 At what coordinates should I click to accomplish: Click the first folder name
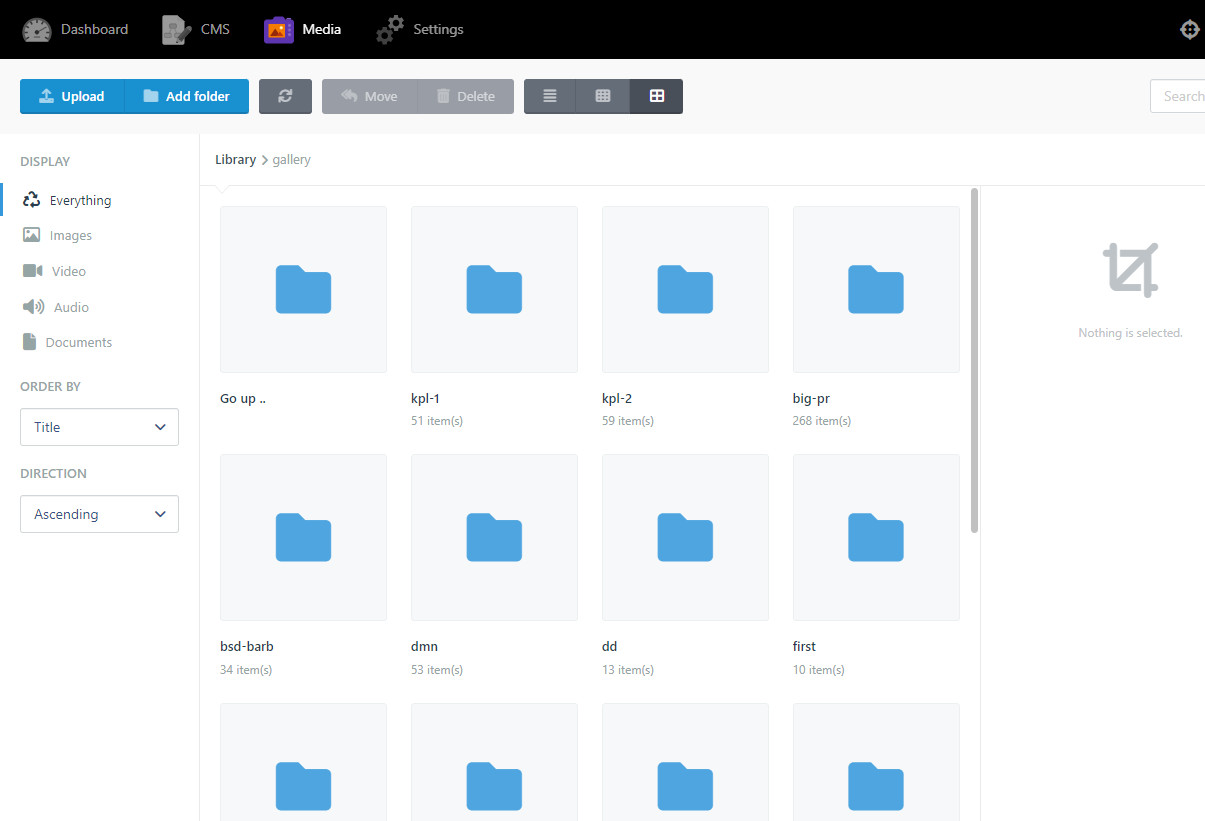(804, 646)
